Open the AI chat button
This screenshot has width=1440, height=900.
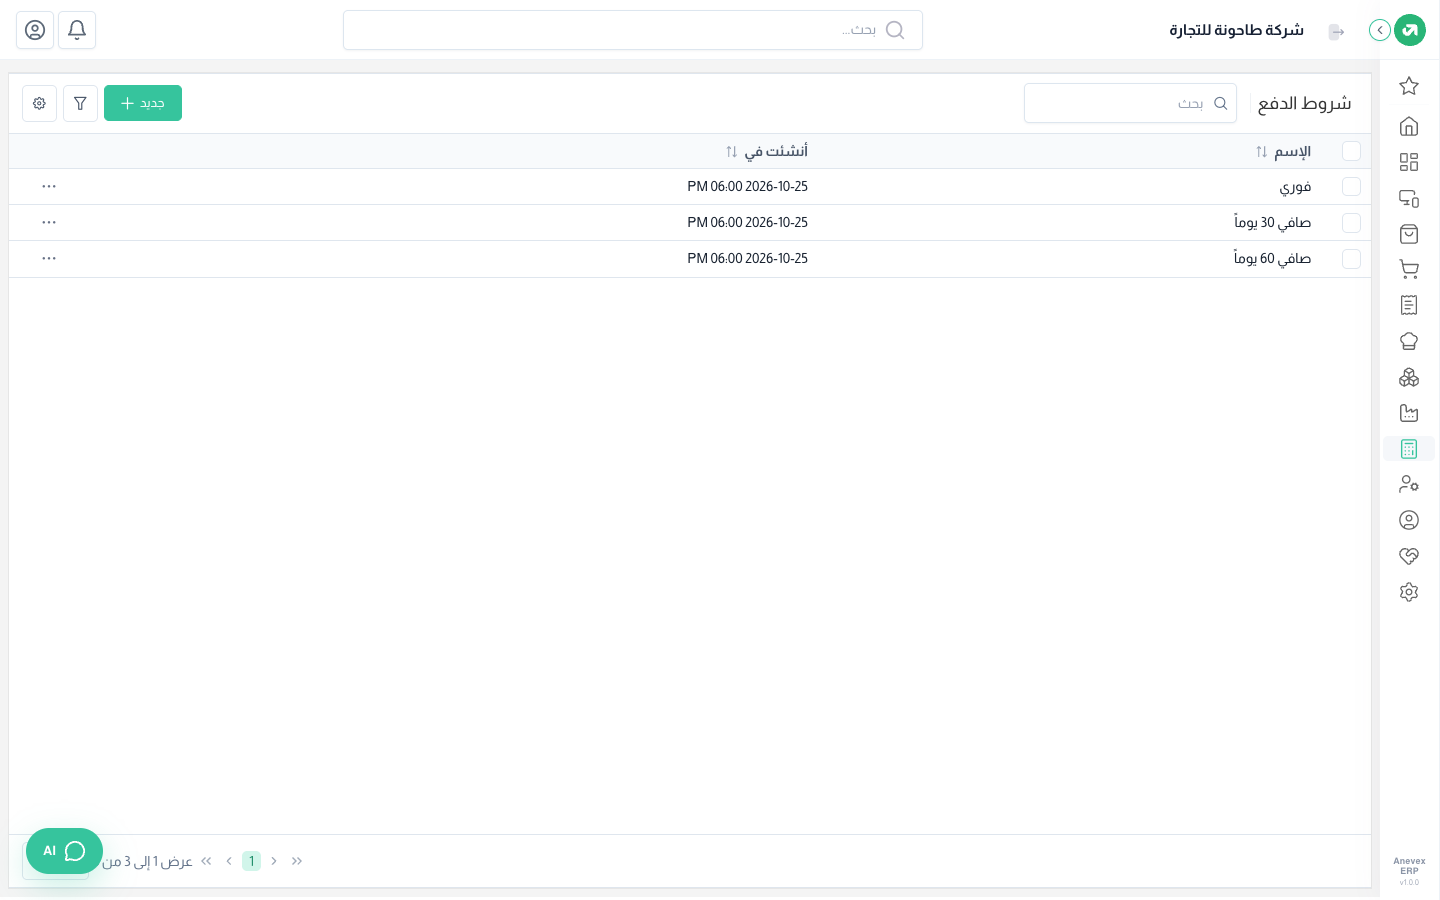64,851
